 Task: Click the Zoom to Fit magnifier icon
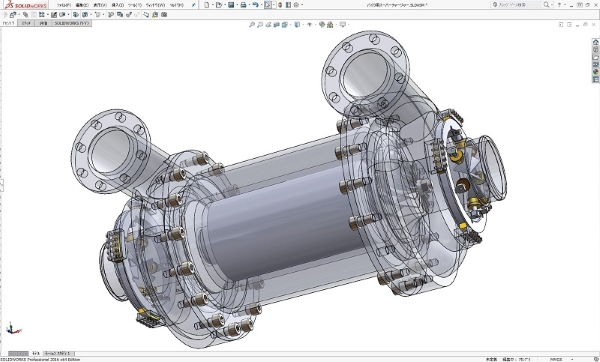coord(252,24)
